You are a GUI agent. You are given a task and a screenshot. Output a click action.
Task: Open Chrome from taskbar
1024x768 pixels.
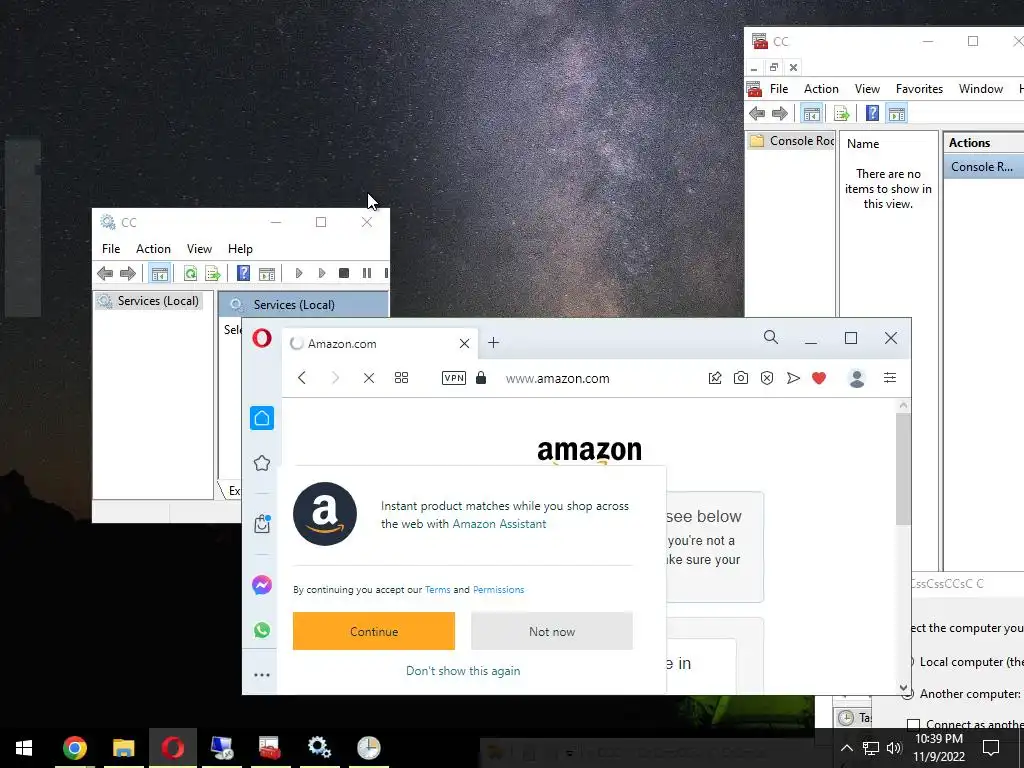74,748
